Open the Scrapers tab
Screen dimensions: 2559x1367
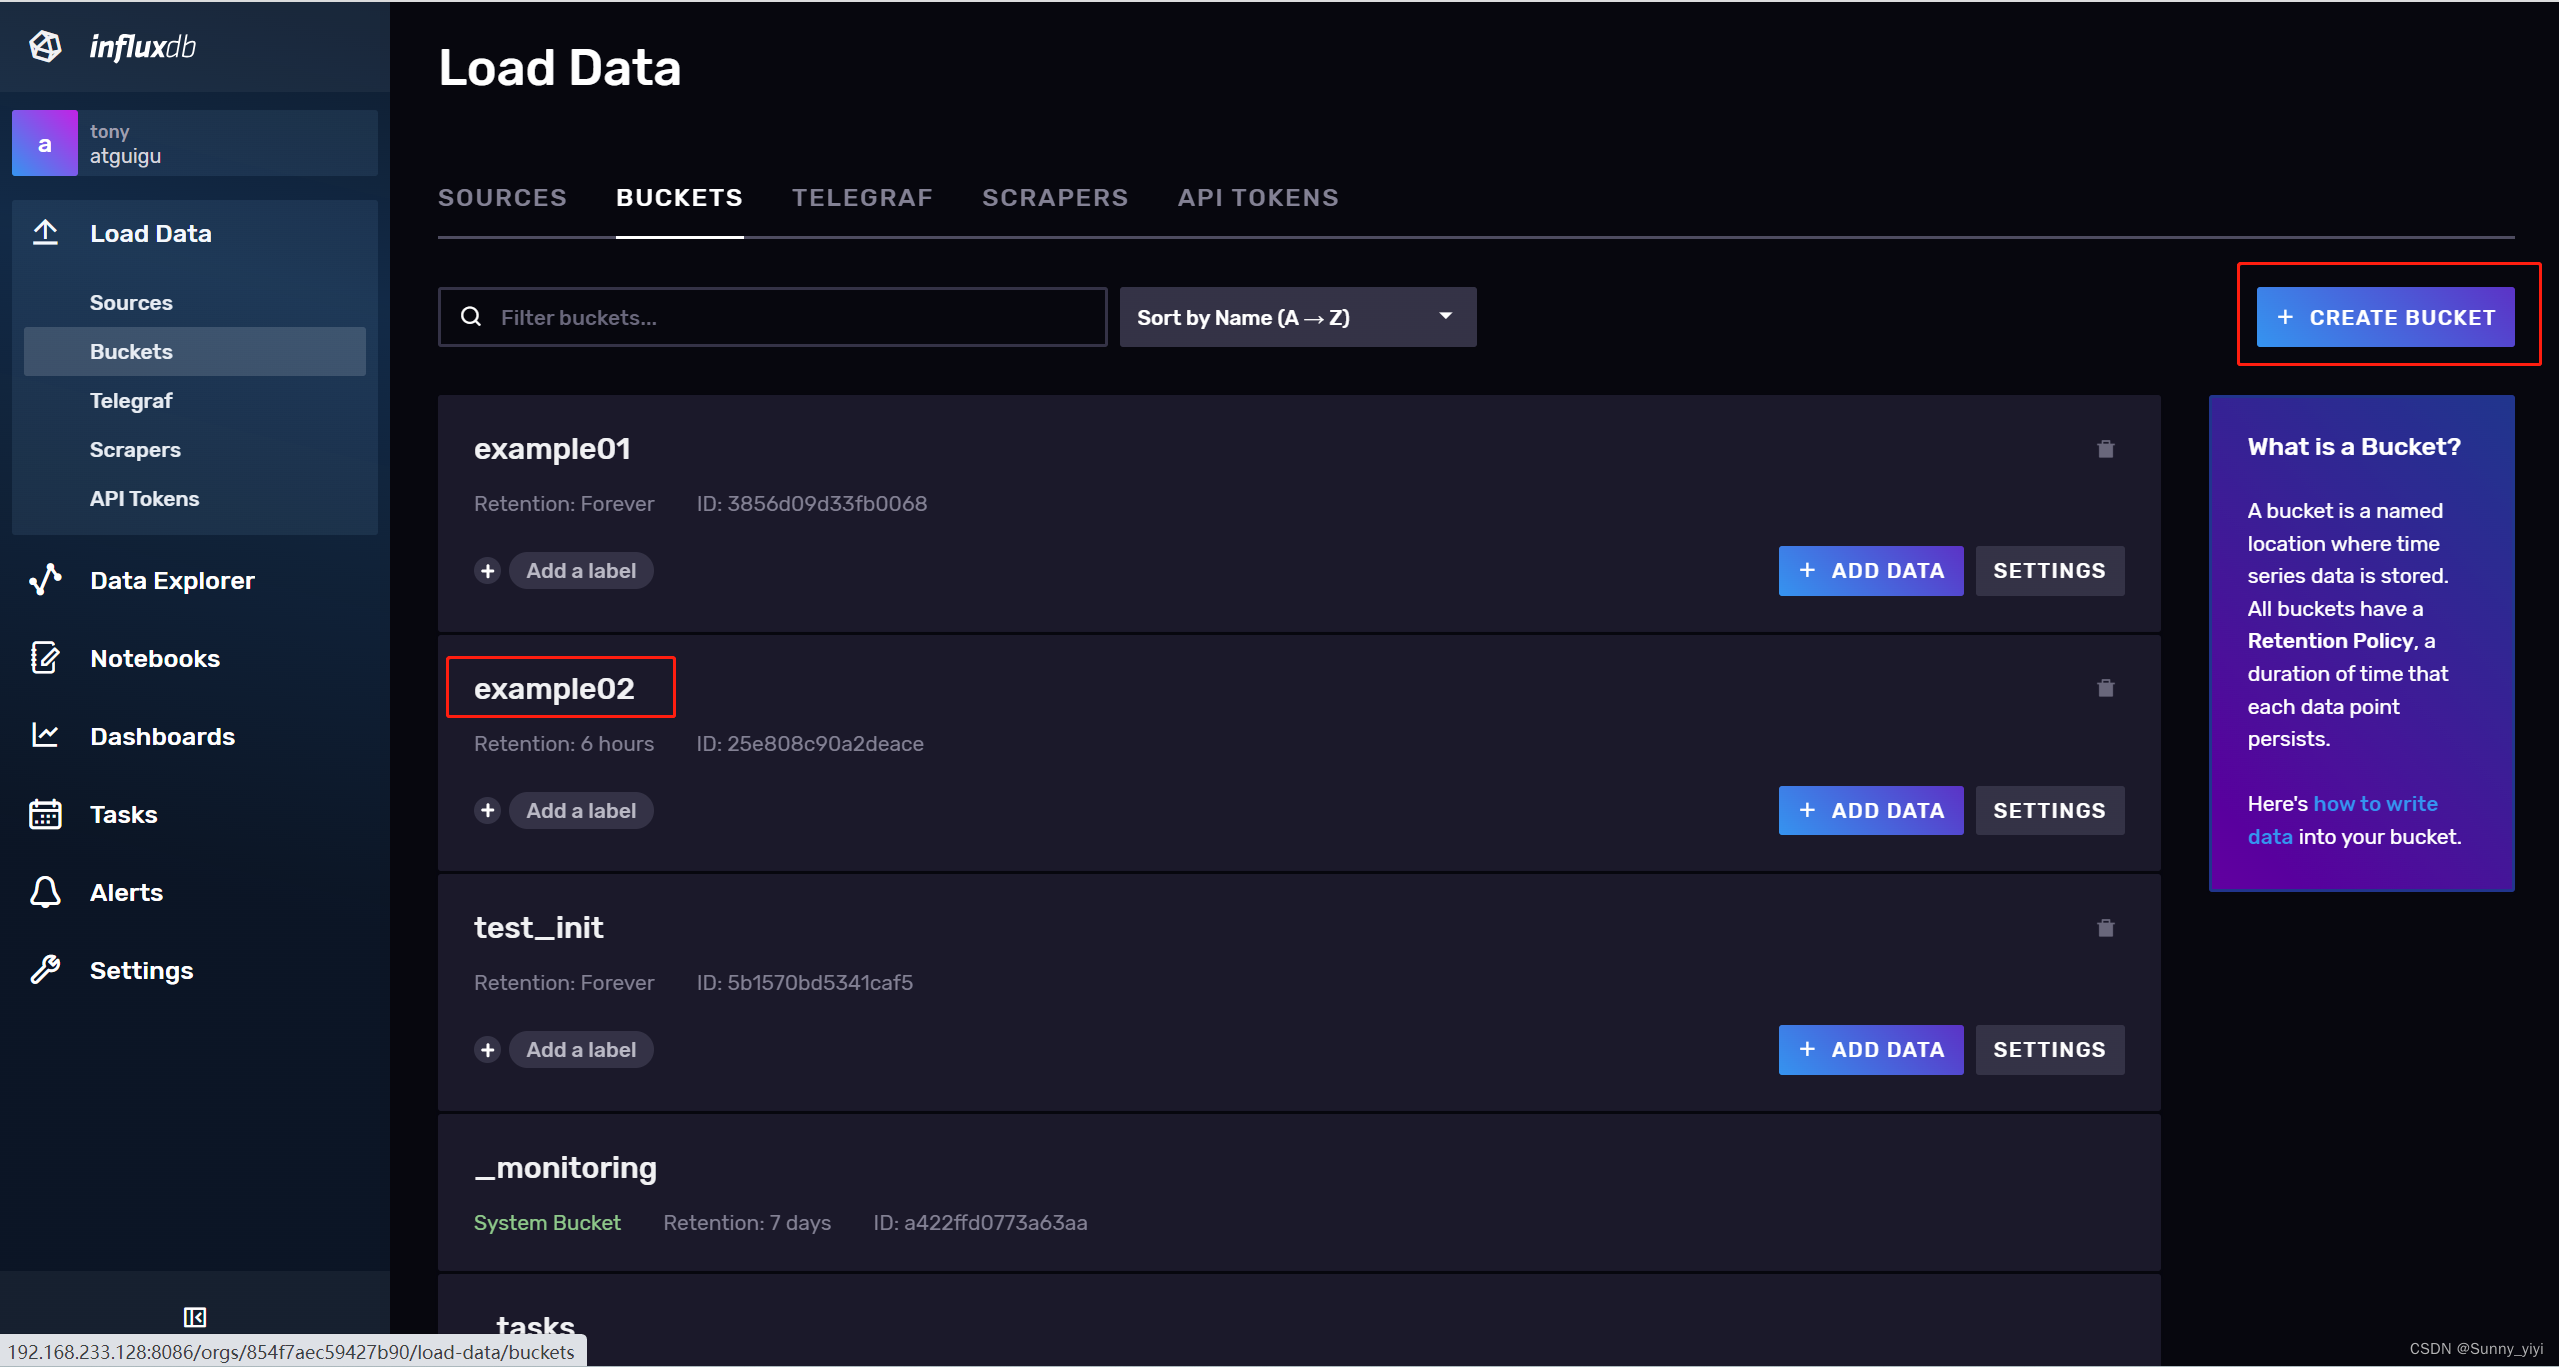1055,198
